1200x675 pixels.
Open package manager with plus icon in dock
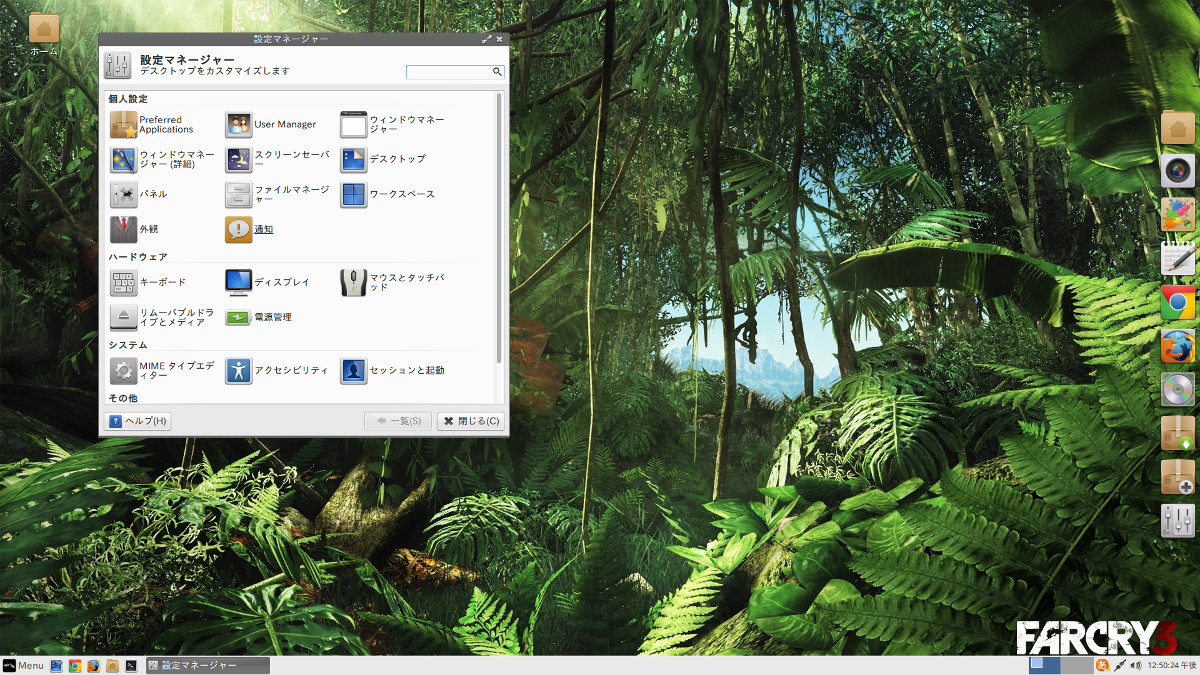pyautogui.click(x=1178, y=477)
